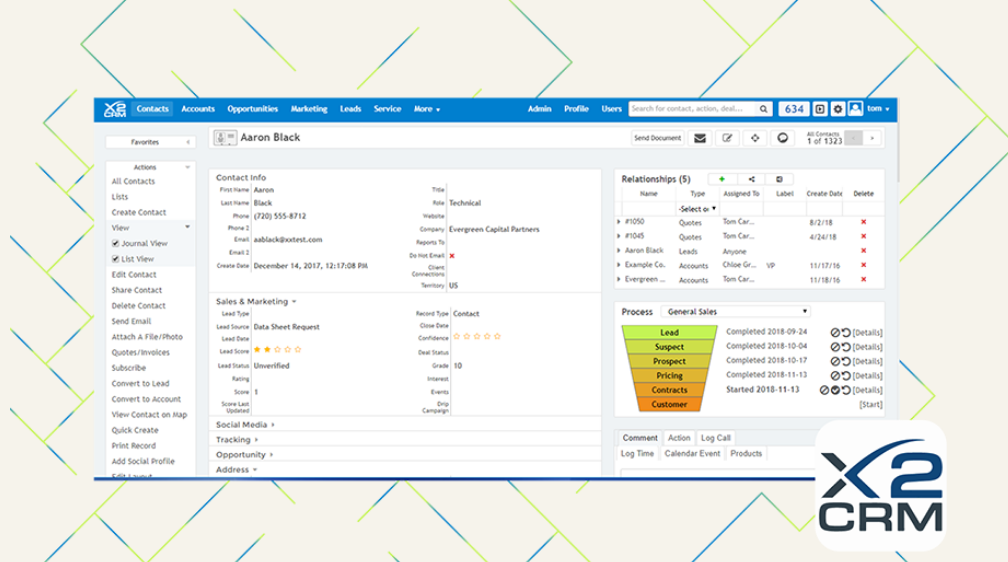Click the contact card icon beside Aaron Black

coord(225,138)
